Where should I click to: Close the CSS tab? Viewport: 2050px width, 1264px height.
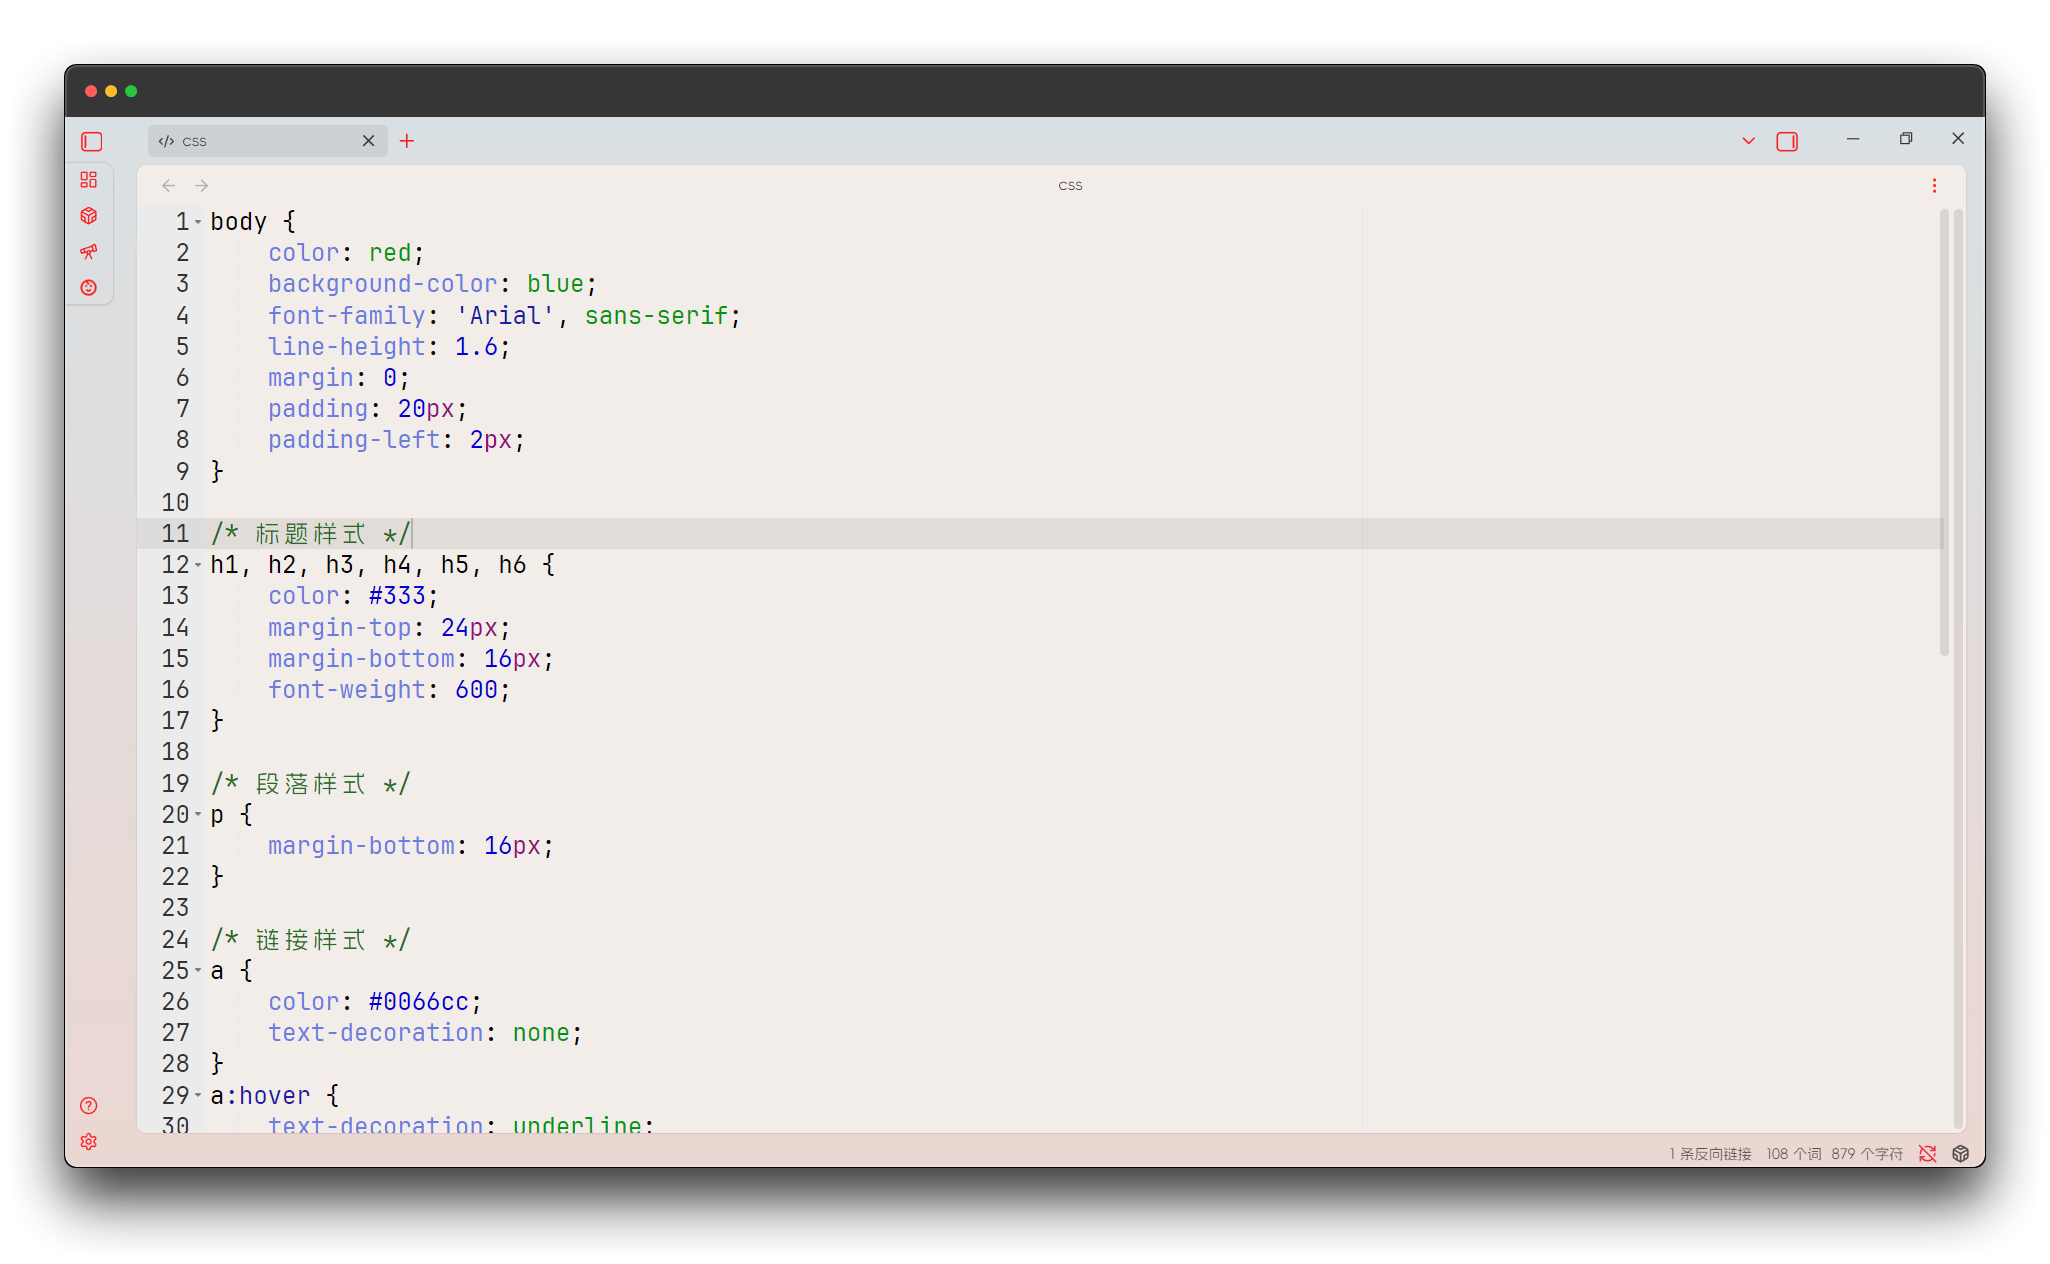click(x=368, y=140)
